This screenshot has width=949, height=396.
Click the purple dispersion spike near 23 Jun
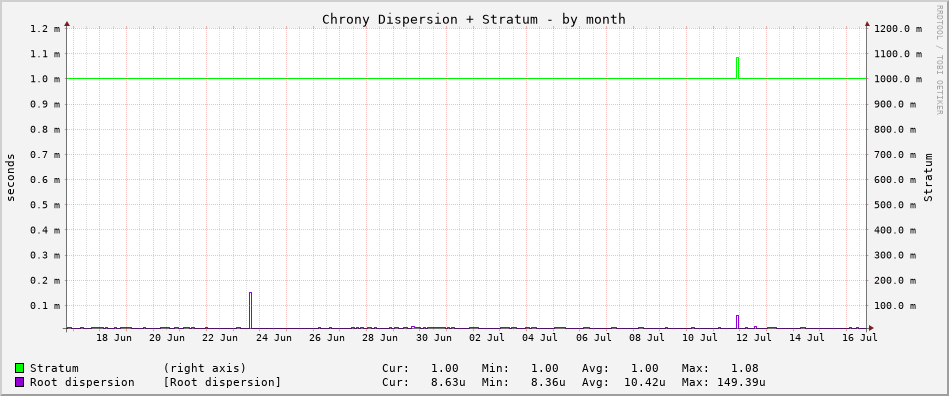pos(250,310)
